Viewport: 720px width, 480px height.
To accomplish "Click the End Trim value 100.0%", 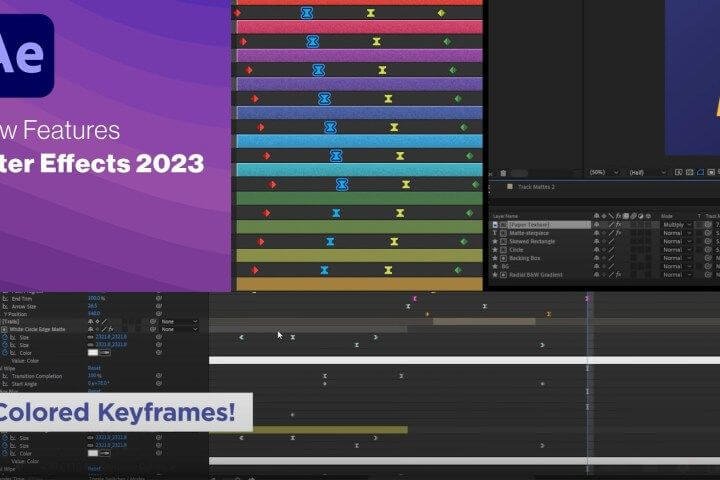I will [x=96, y=299].
